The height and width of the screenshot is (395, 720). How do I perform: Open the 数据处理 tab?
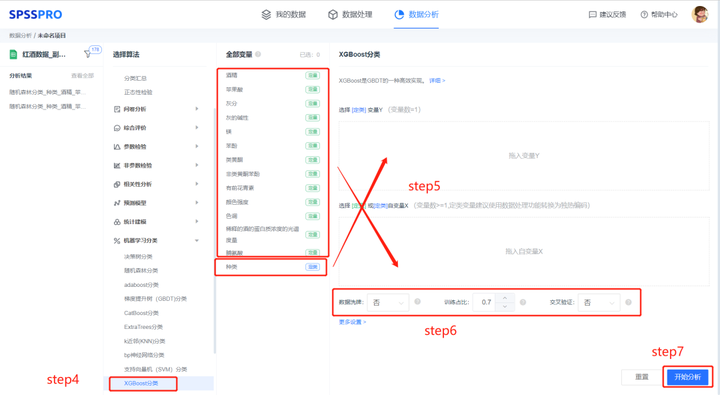point(350,15)
